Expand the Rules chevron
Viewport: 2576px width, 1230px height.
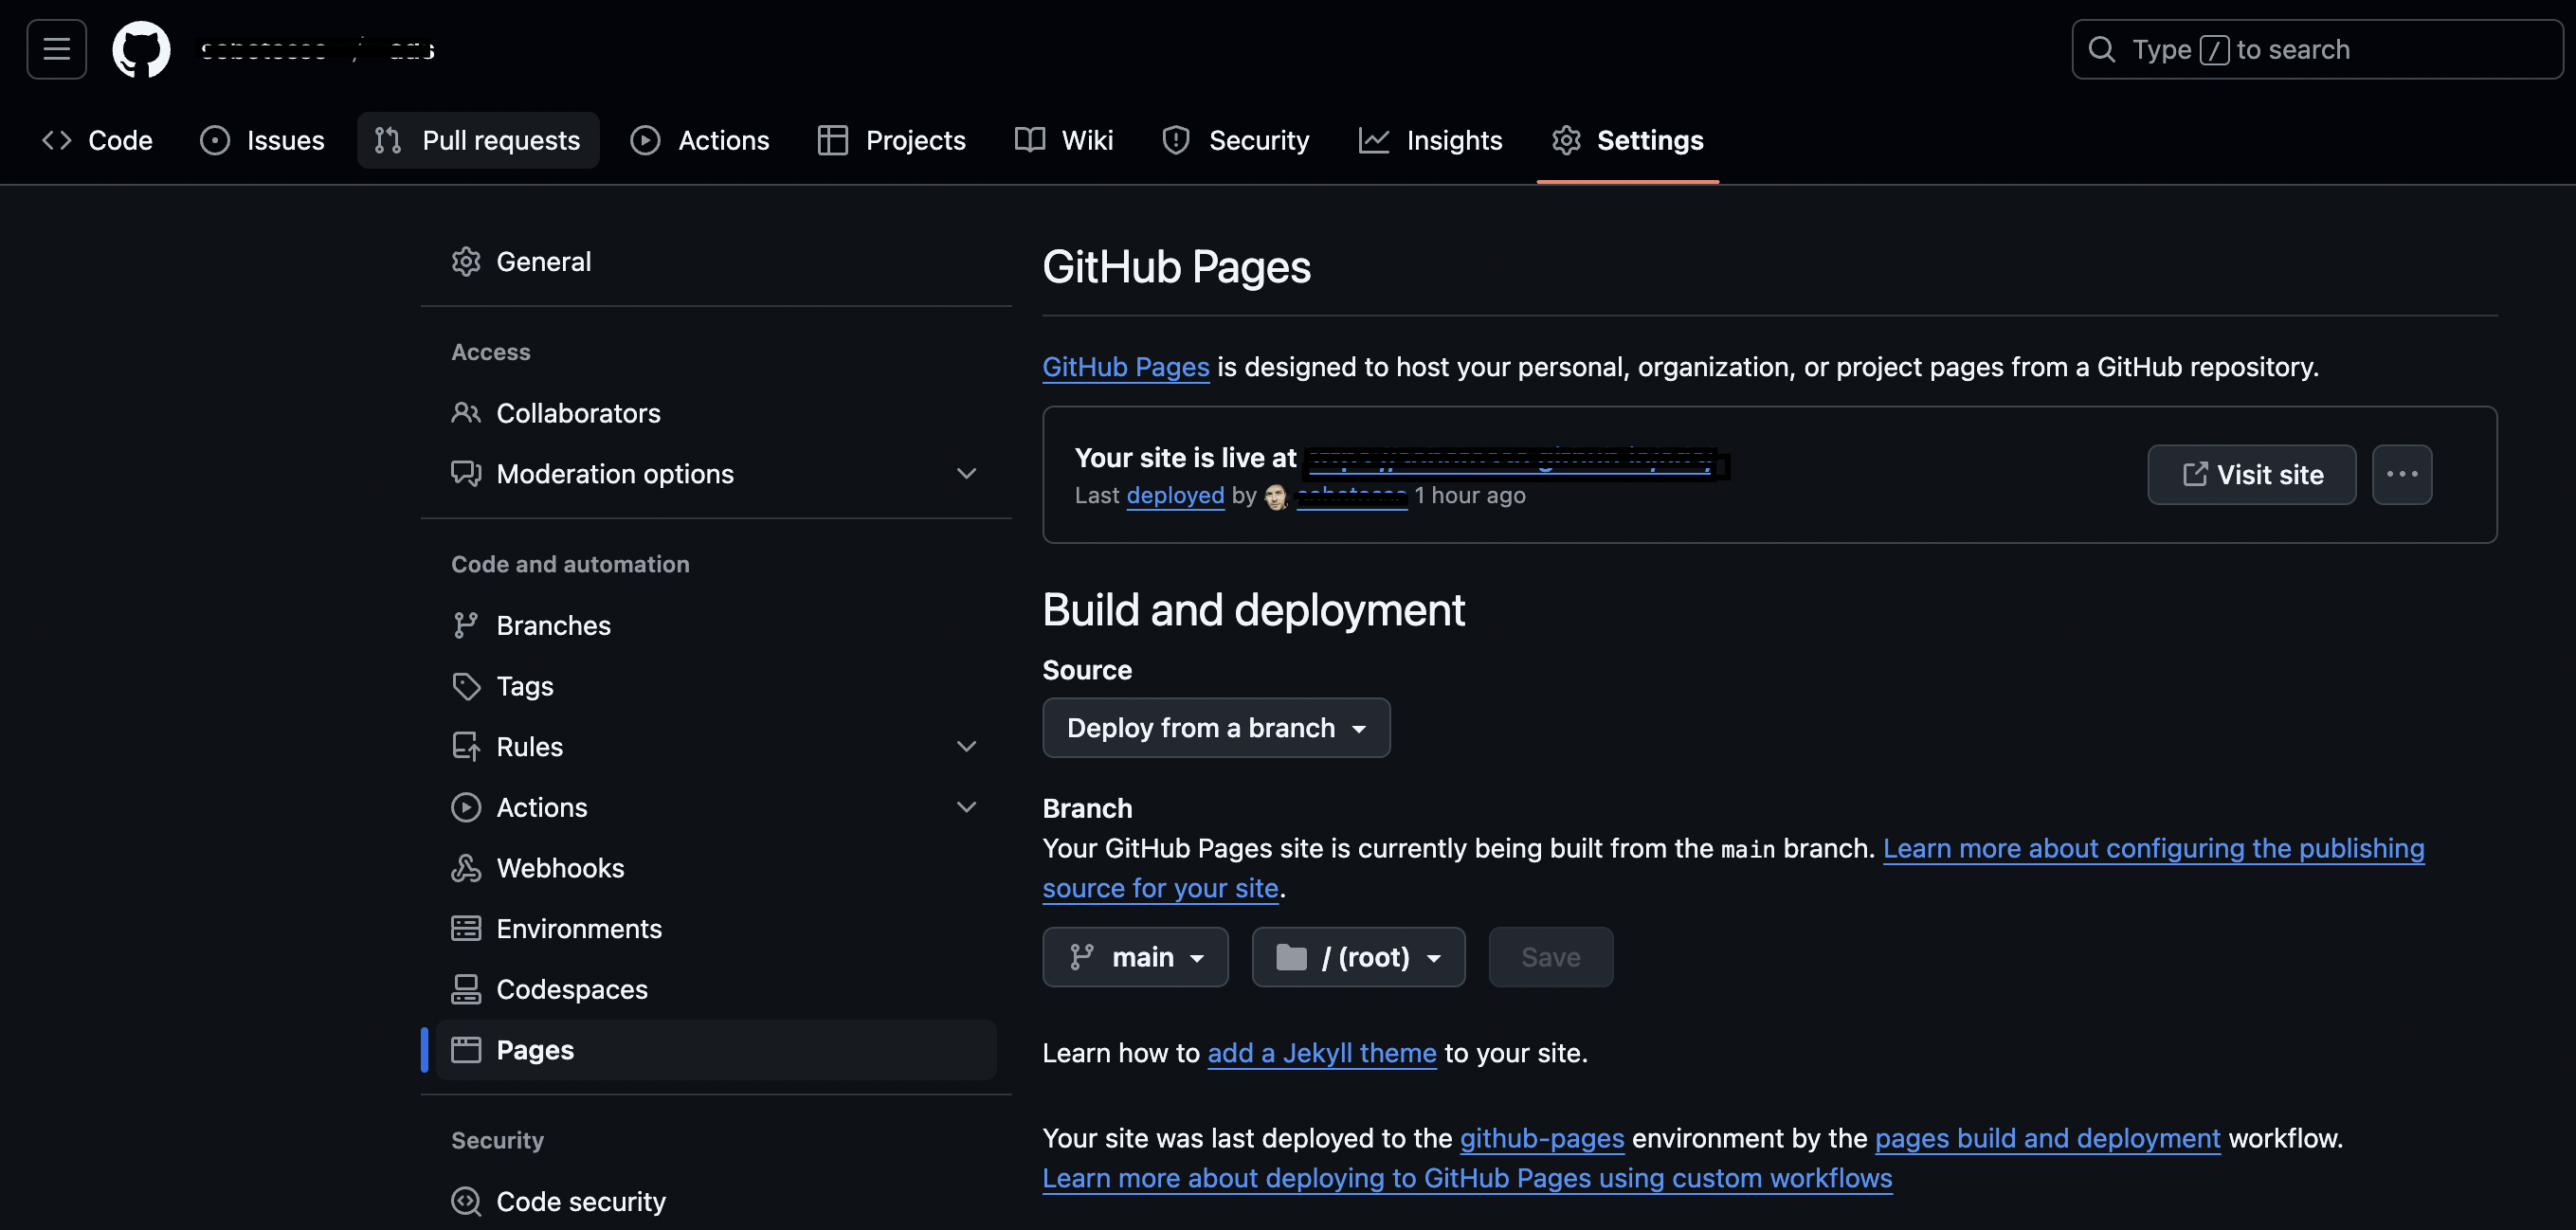point(966,747)
